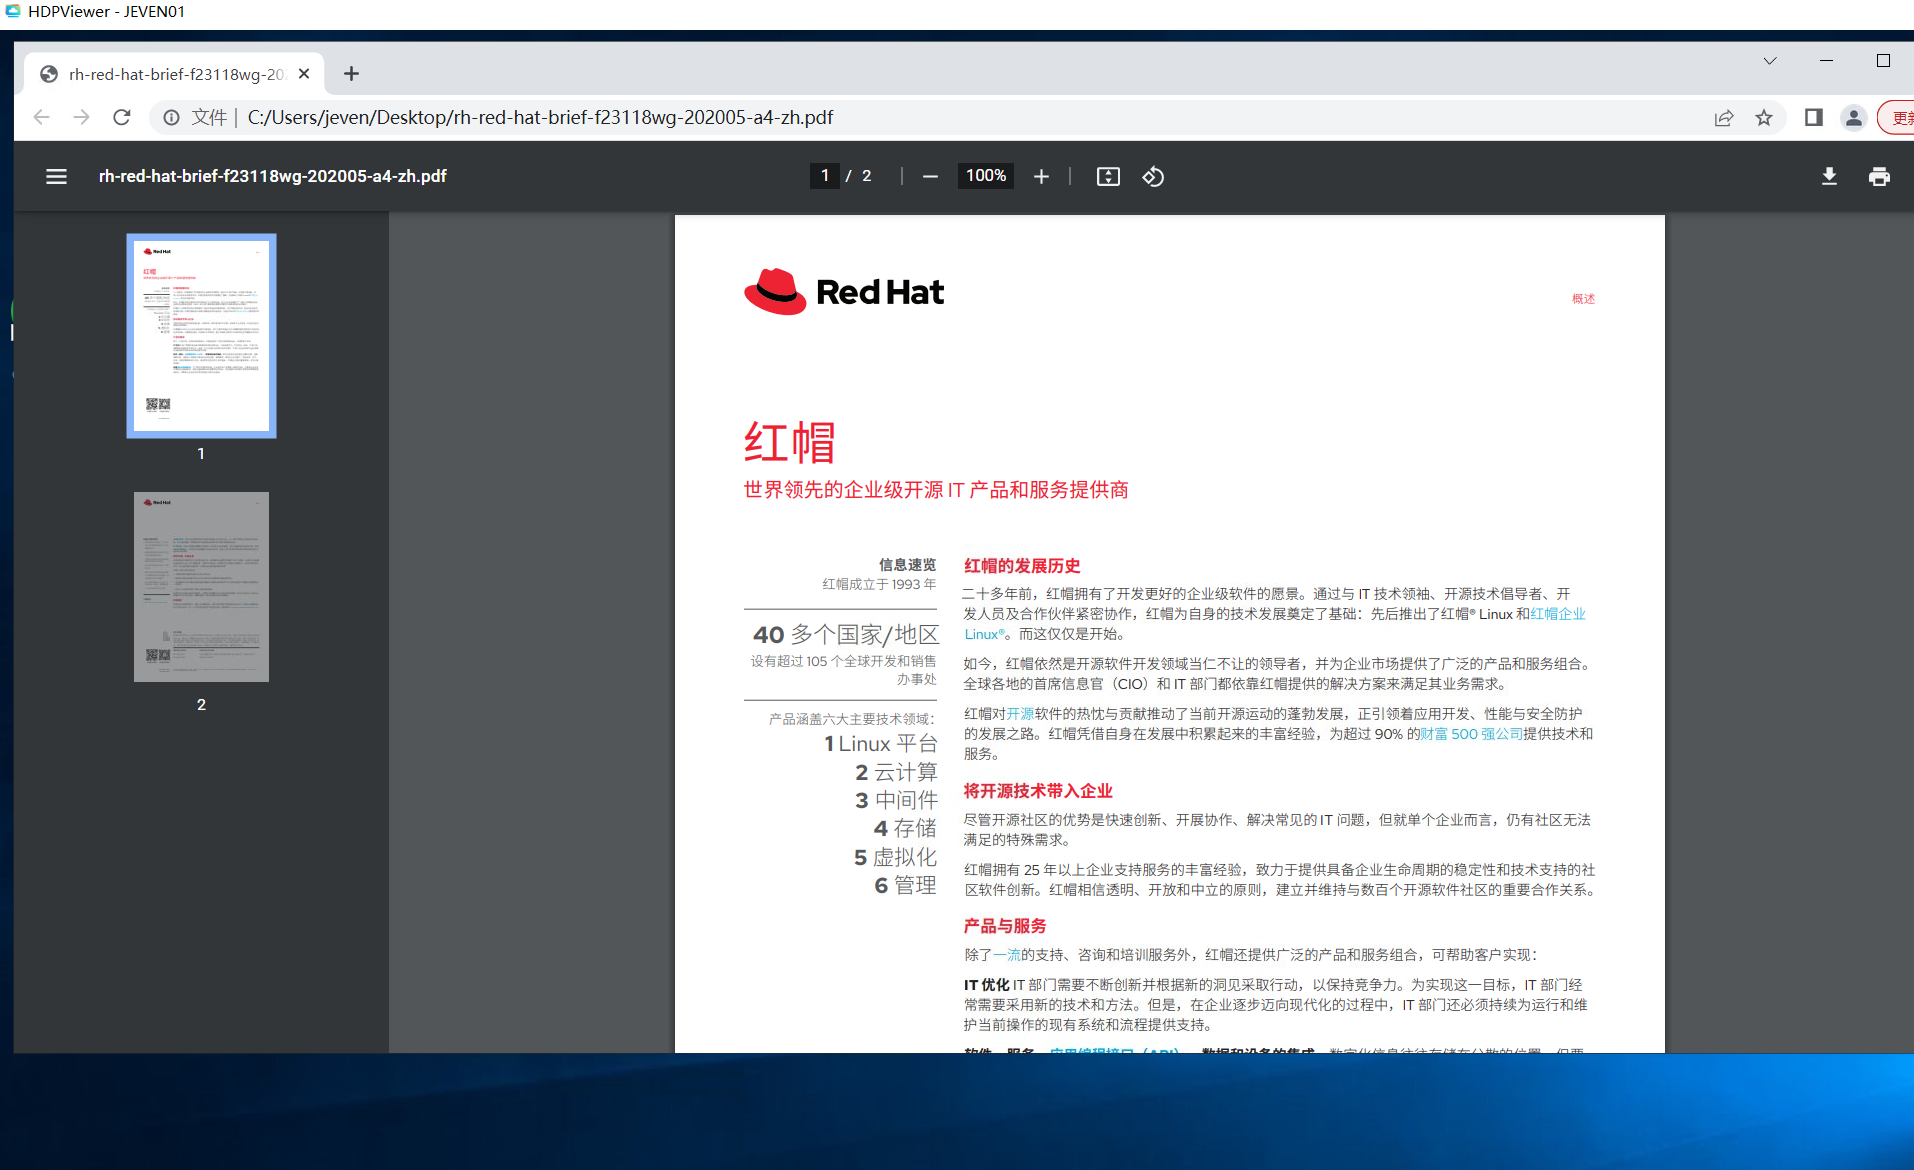Toggle the PDF sidebar menu icon
Image resolution: width=1914 pixels, height=1170 pixels.
56,176
